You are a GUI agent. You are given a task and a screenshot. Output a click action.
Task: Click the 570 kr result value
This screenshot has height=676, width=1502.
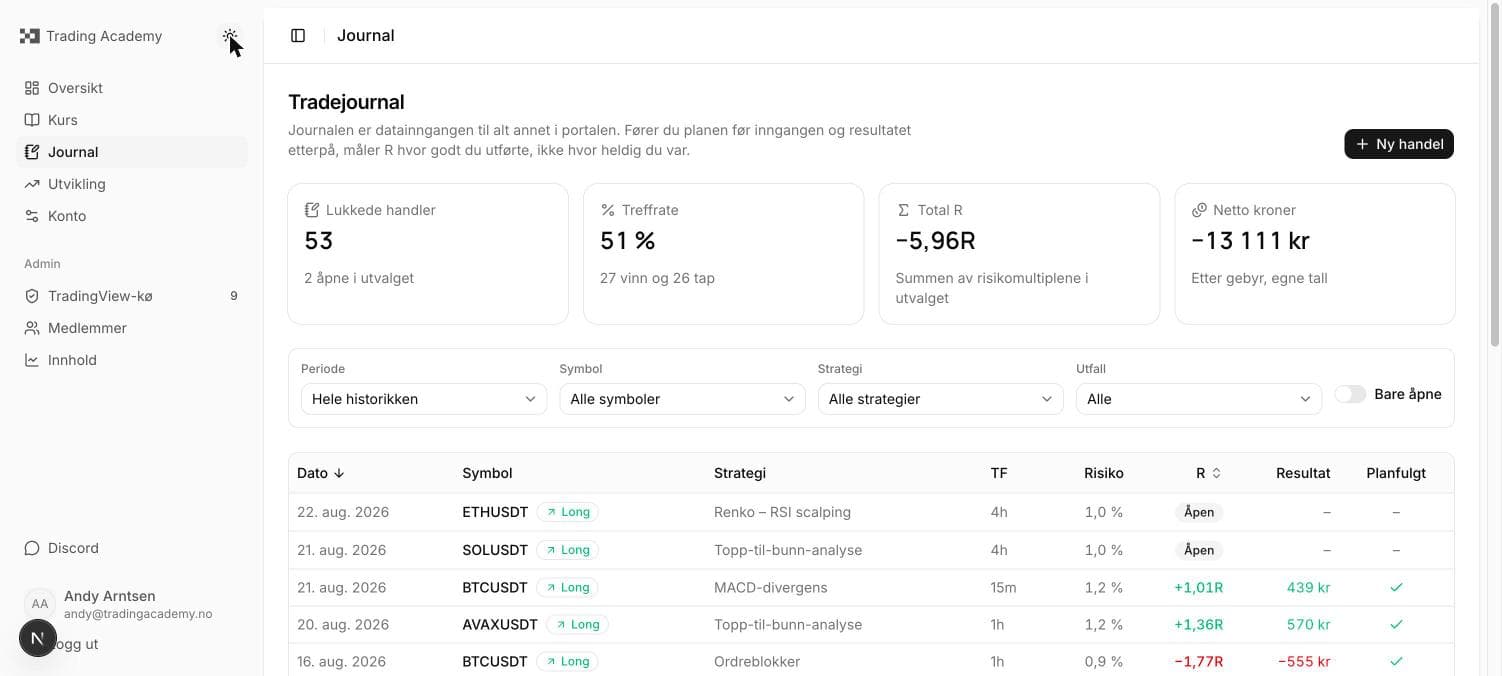click(x=1309, y=624)
